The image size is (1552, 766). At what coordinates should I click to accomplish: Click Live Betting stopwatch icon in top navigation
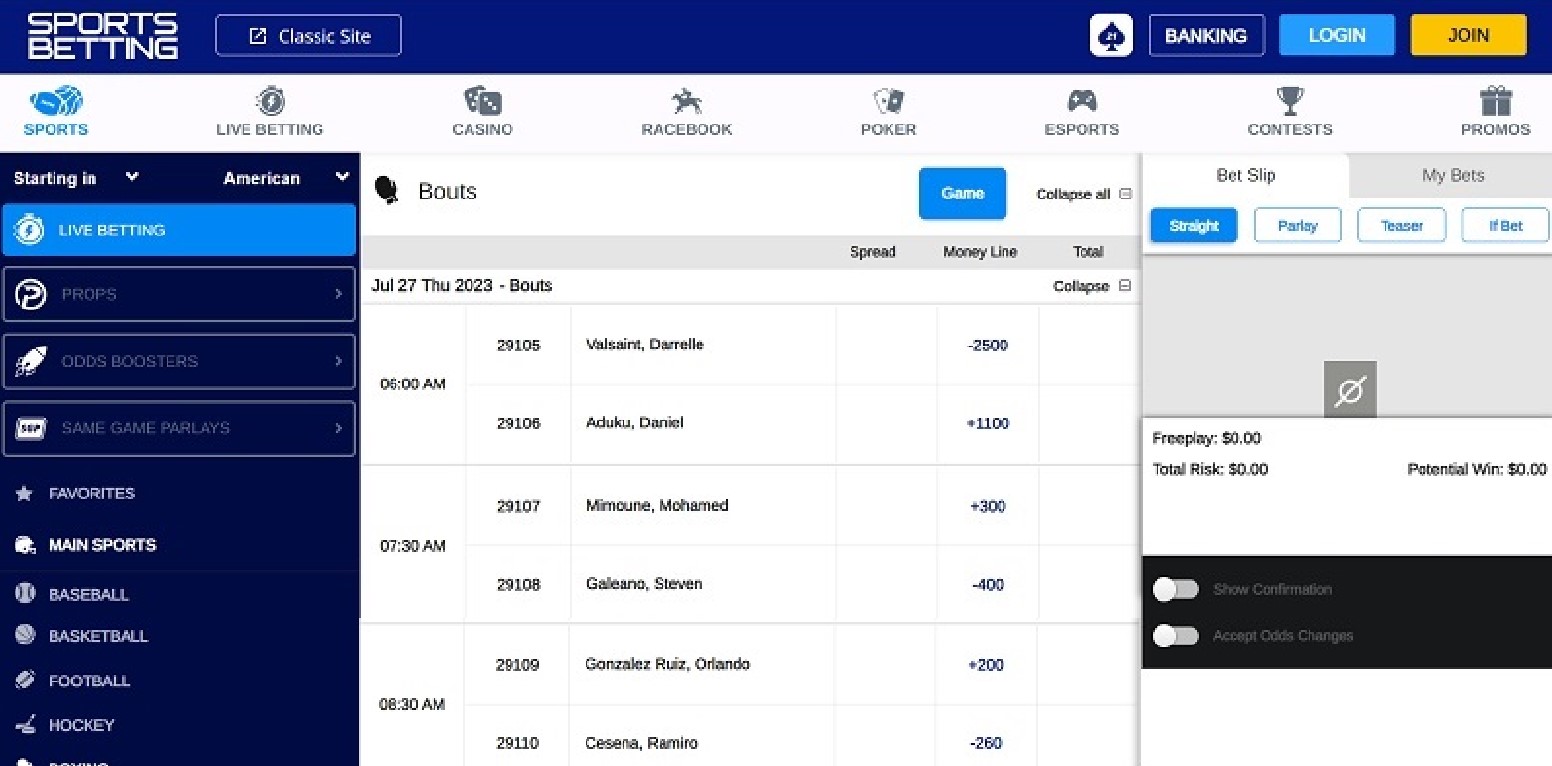[270, 101]
